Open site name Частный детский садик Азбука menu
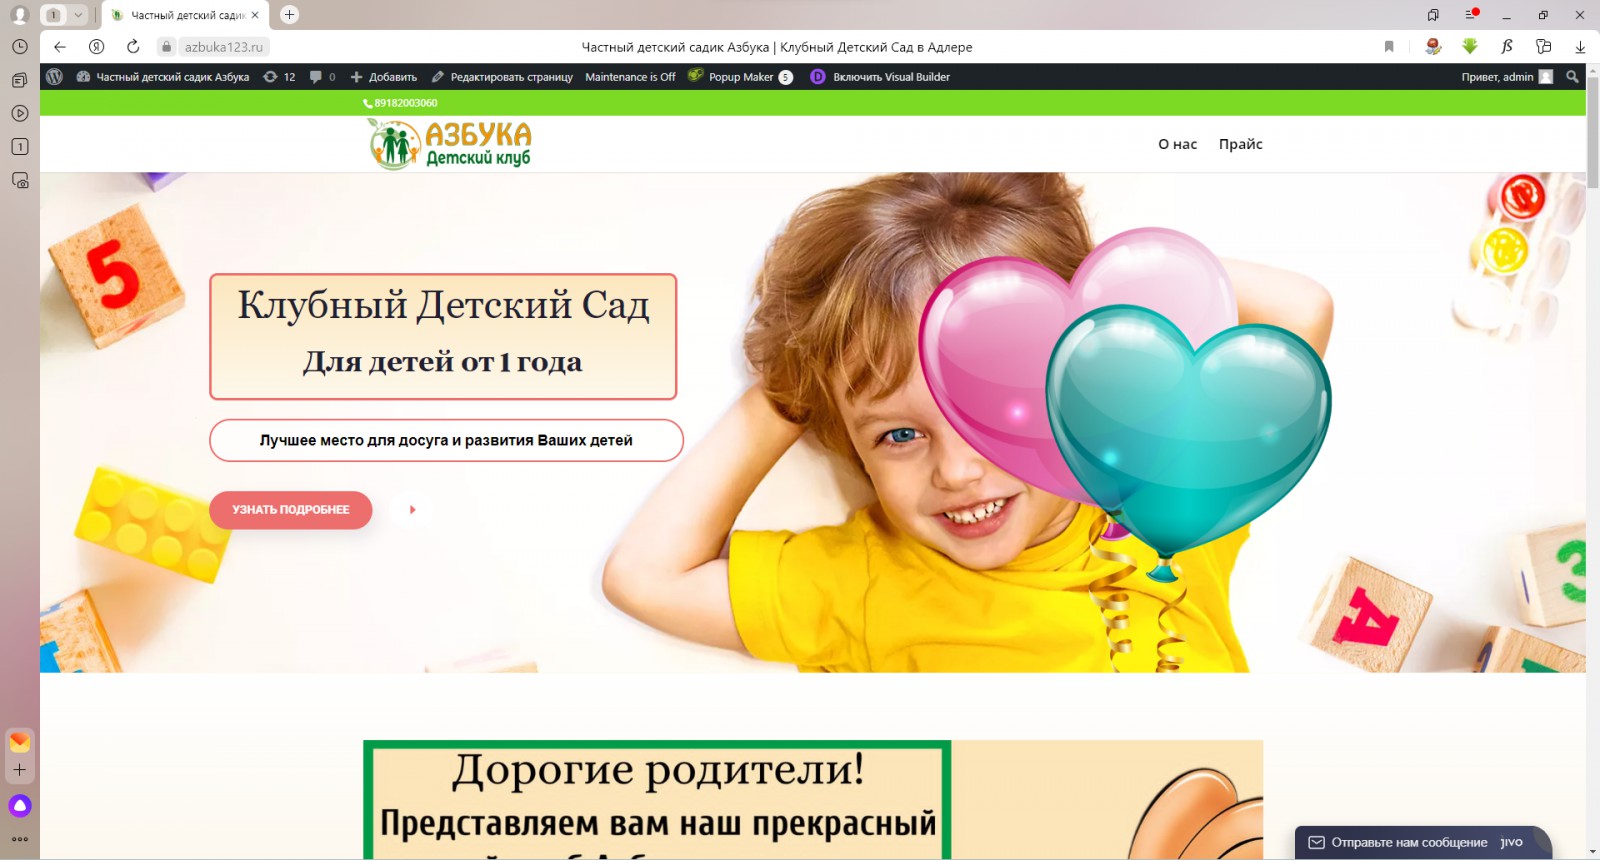This screenshot has height=860, width=1600. [x=163, y=77]
